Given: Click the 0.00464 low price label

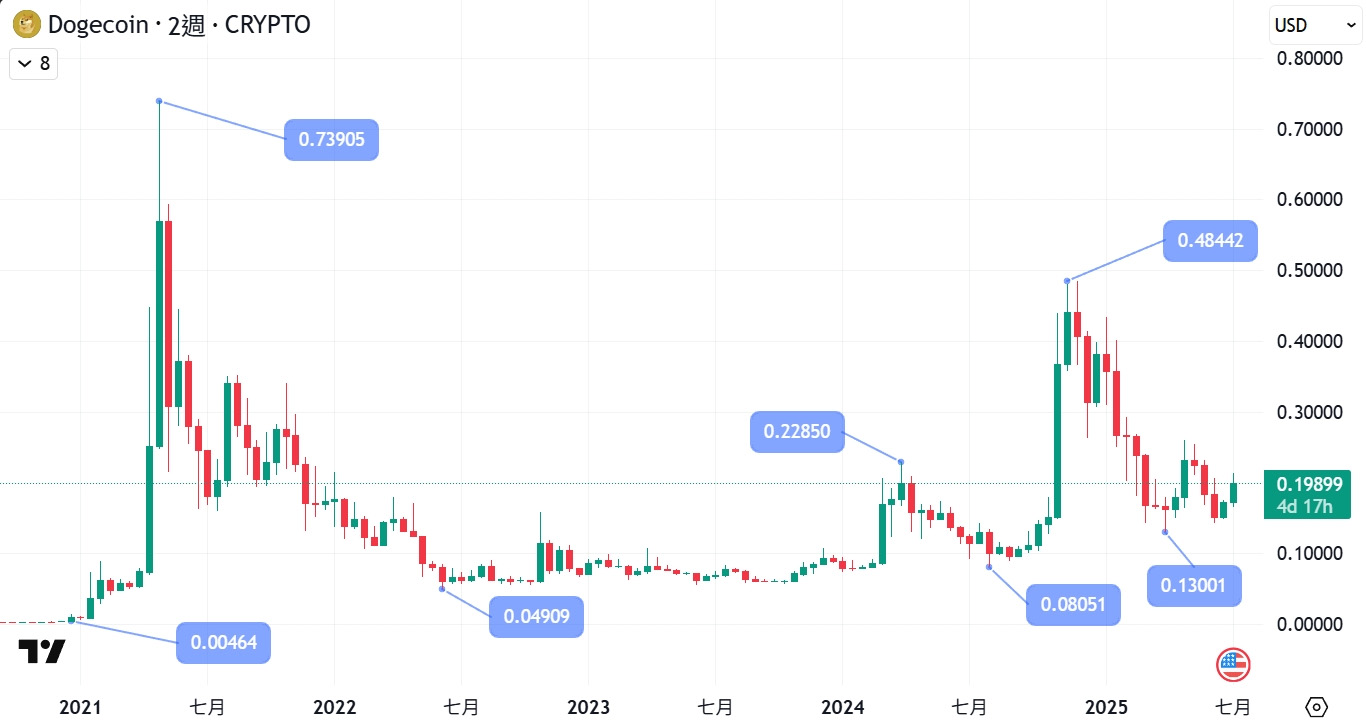Looking at the screenshot, I should click(224, 642).
